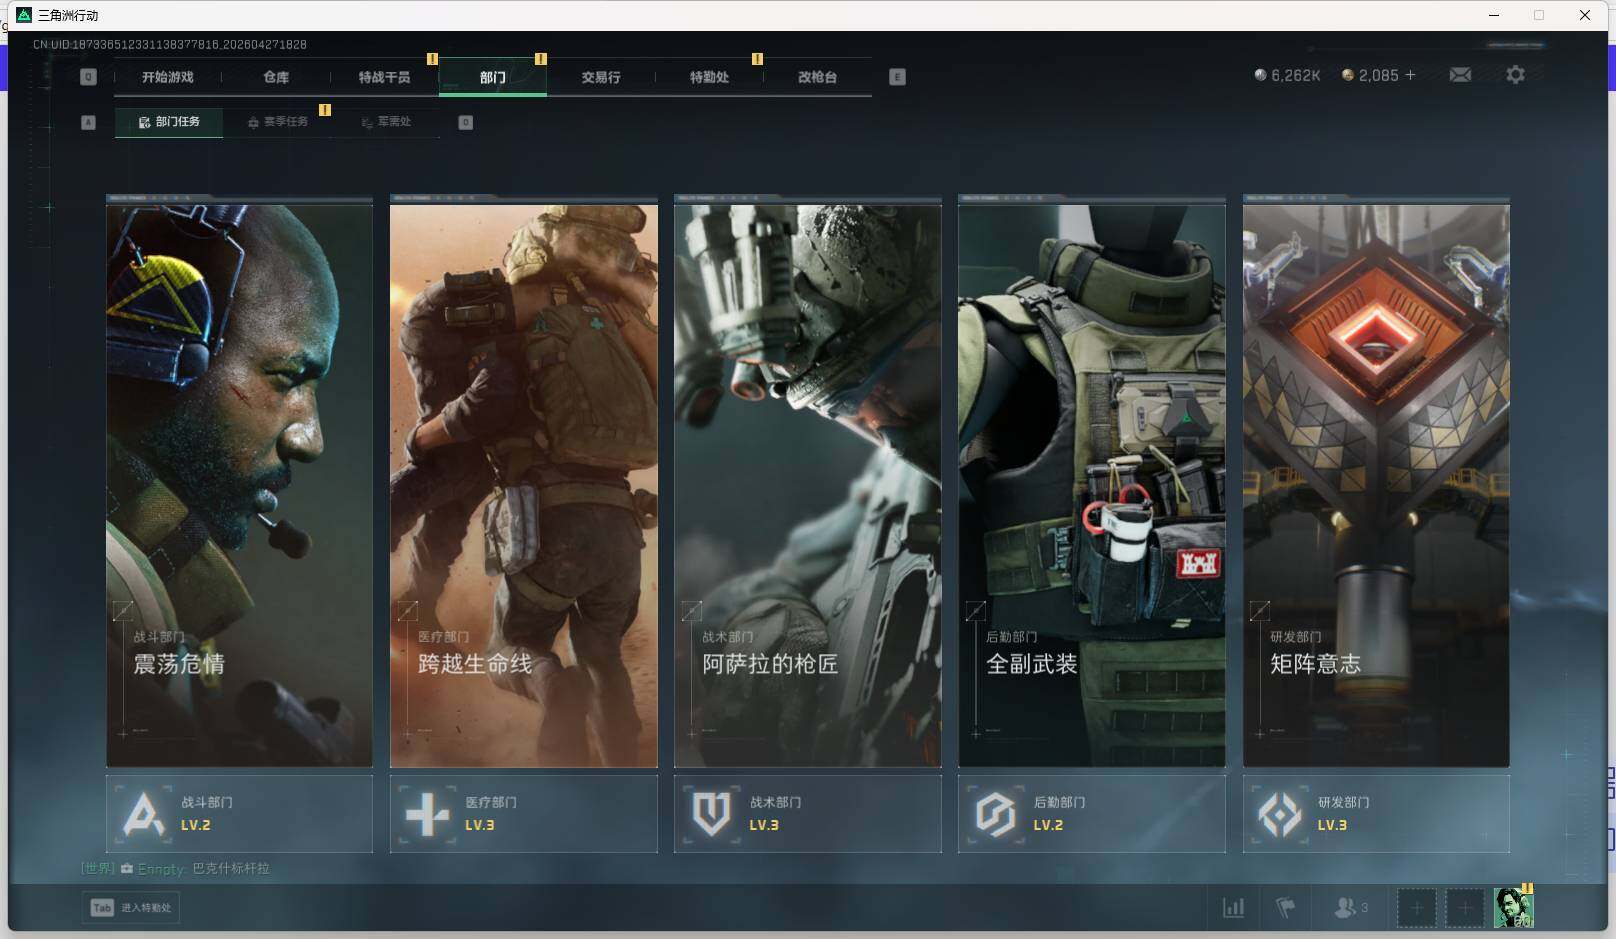Screen dimensions: 1616x939
Task: Click the 后勤部门 hexagon icon
Action: click(x=995, y=814)
